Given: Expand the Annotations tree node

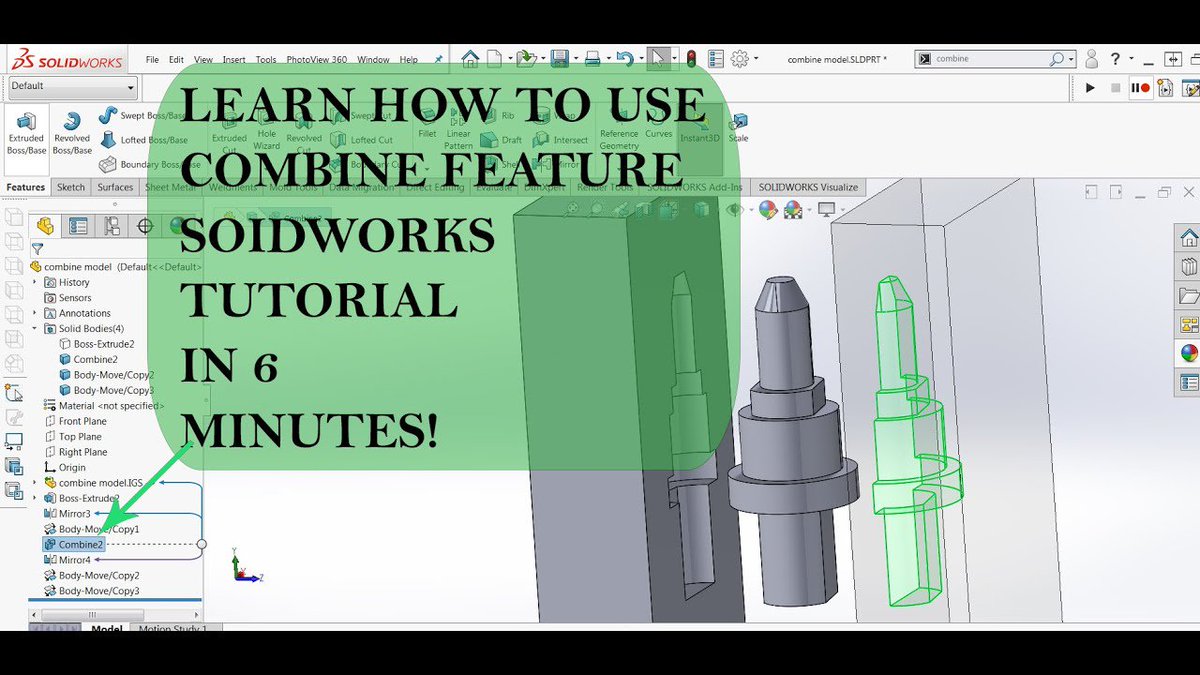Looking at the screenshot, I should click(x=35, y=313).
